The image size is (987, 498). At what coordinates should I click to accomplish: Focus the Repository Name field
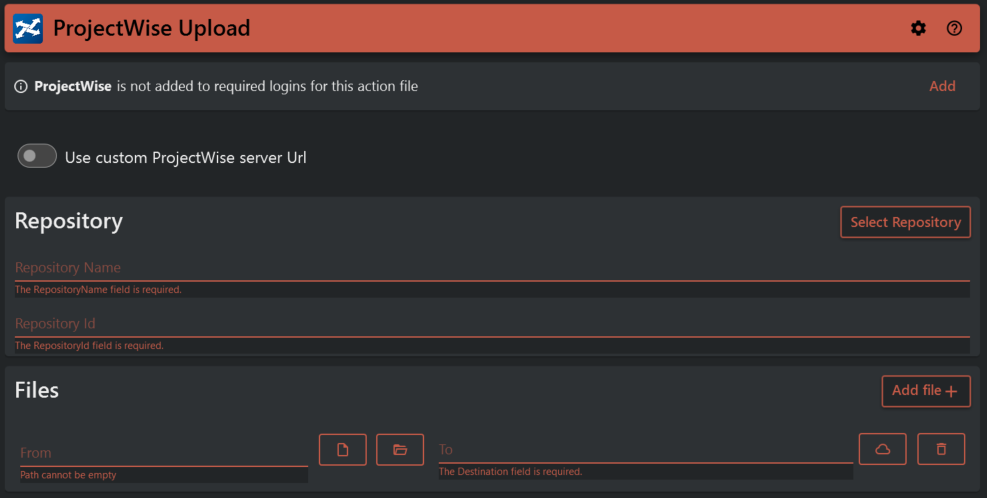coord(492,268)
